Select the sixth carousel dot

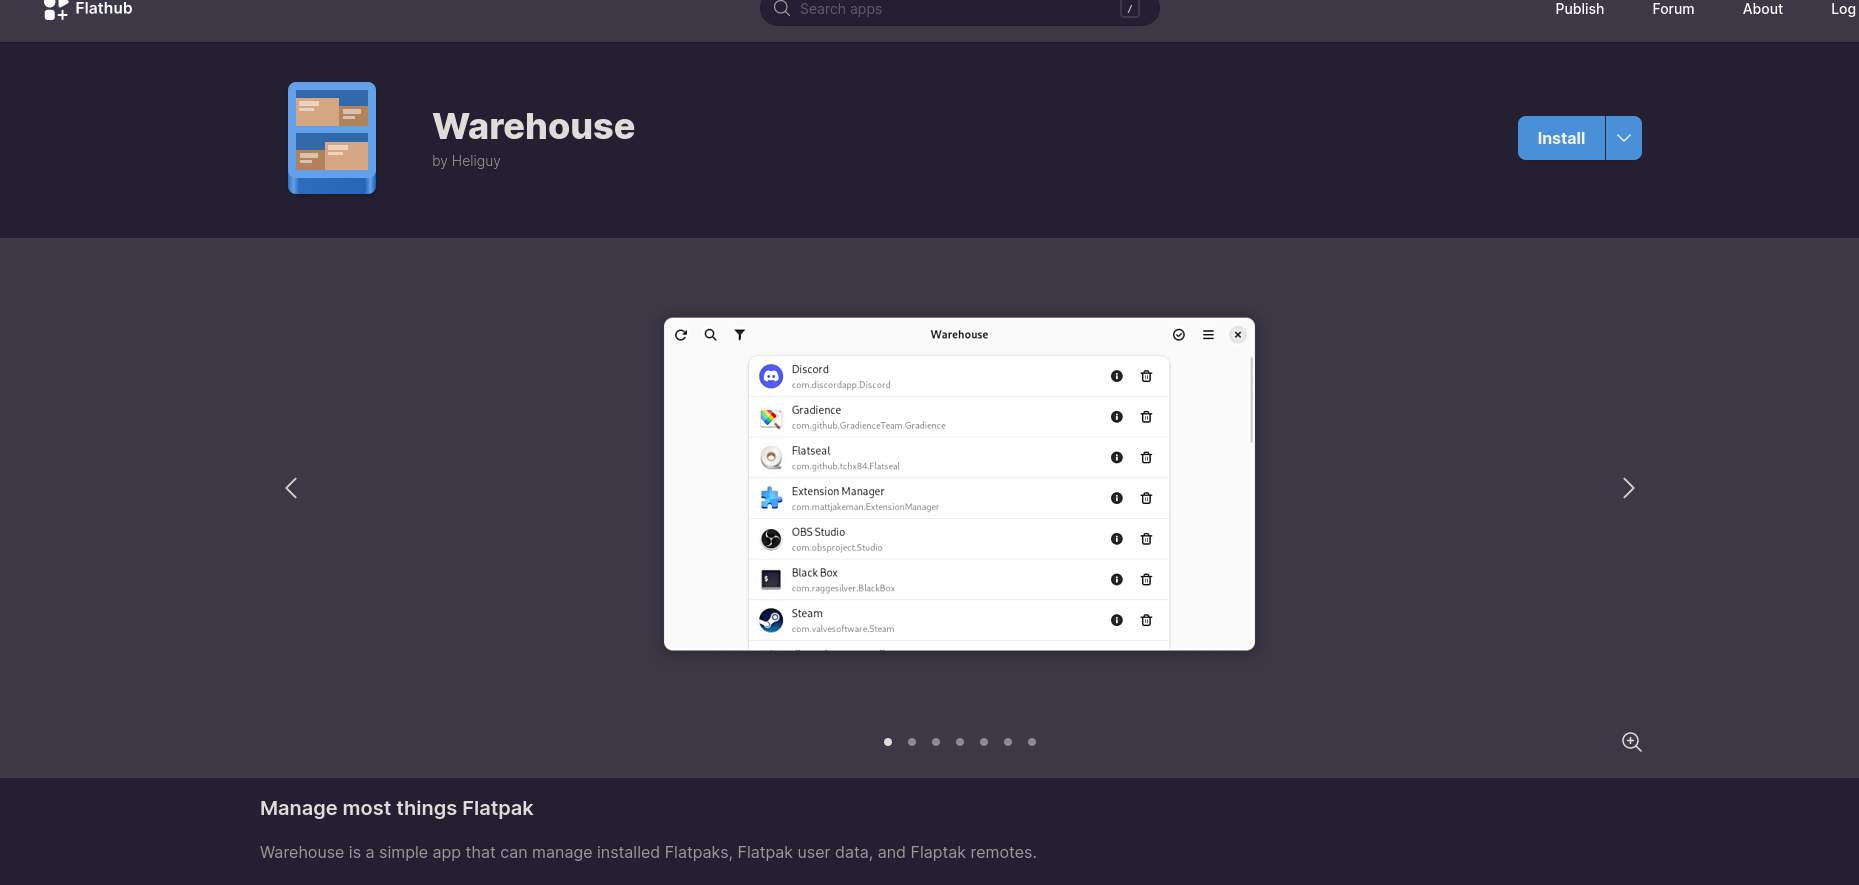1008,742
